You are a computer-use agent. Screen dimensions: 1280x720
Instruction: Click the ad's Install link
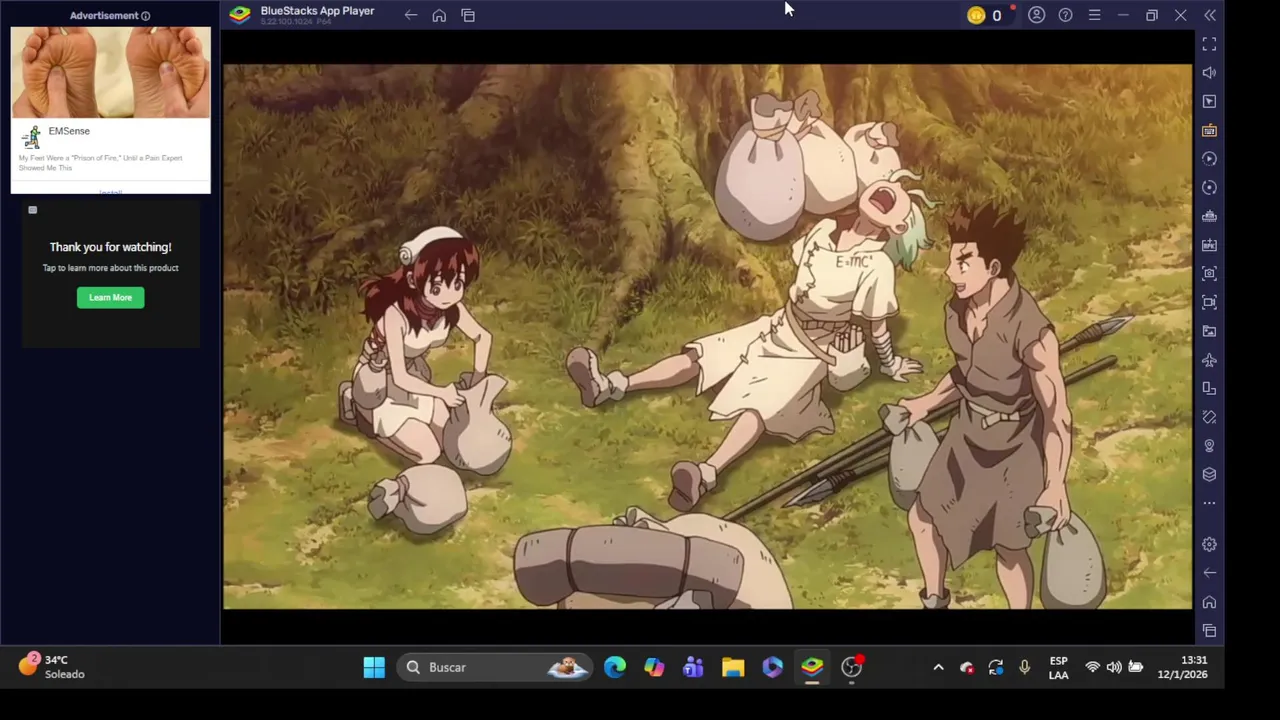pos(110,192)
